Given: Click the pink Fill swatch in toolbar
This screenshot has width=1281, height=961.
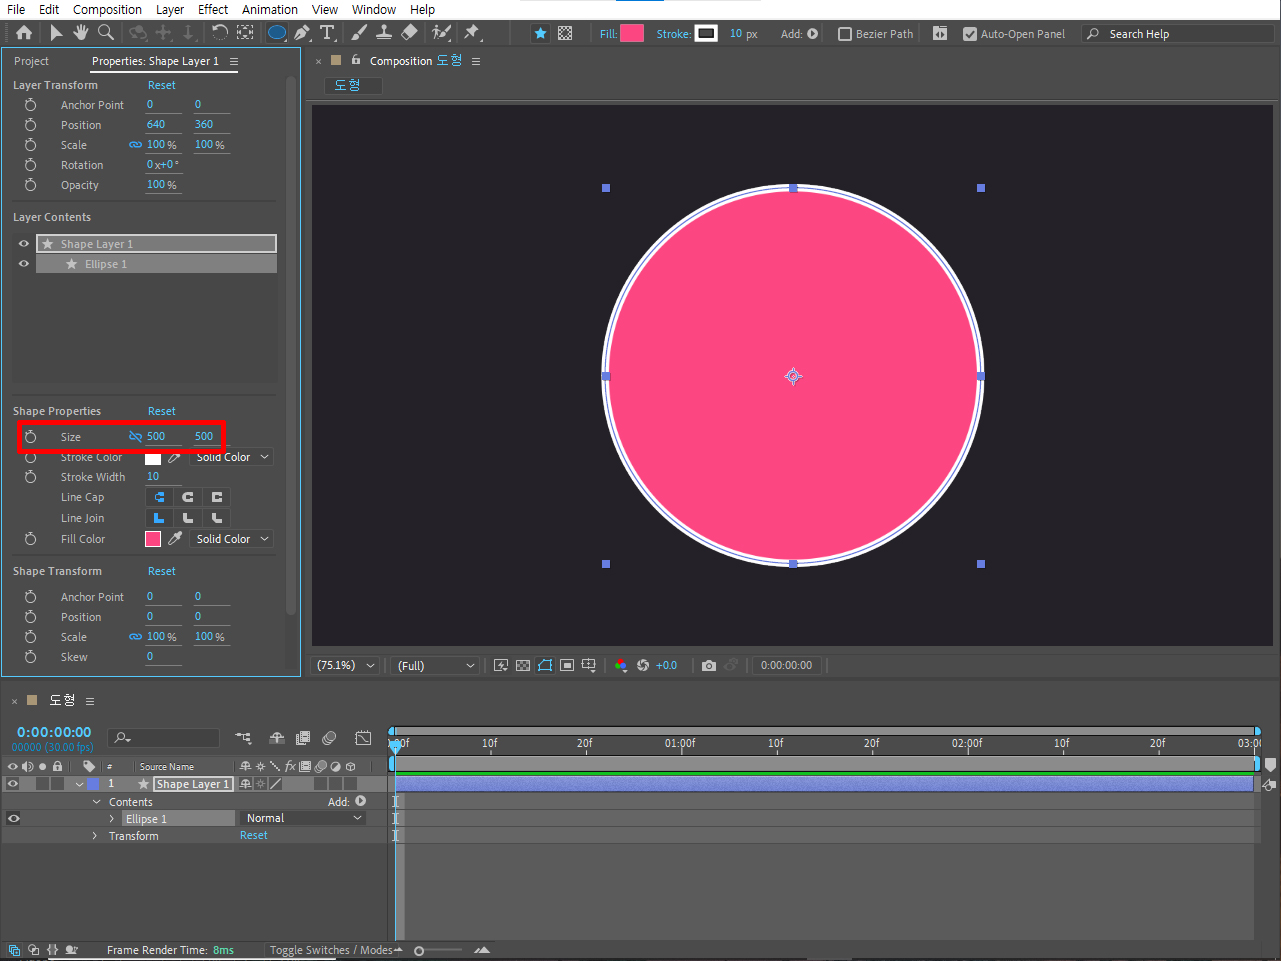Looking at the screenshot, I should pyautogui.click(x=632, y=33).
